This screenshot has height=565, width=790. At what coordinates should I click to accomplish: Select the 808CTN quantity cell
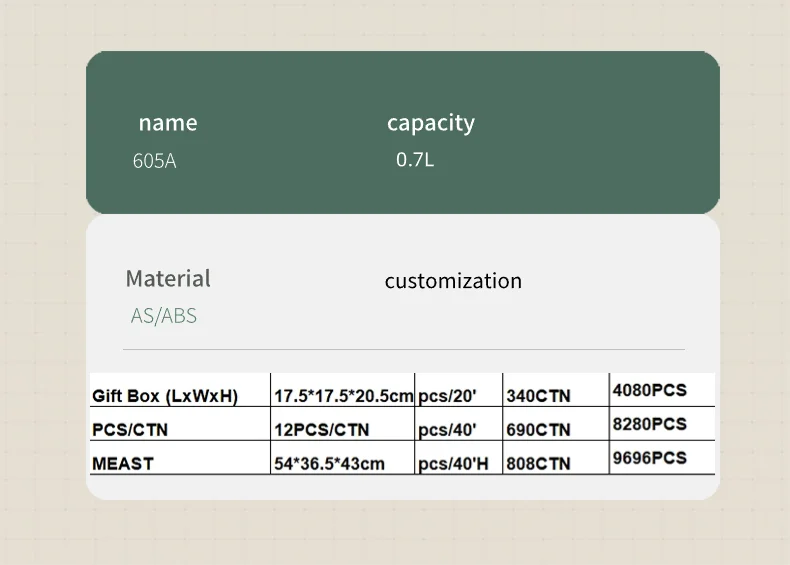539,464
